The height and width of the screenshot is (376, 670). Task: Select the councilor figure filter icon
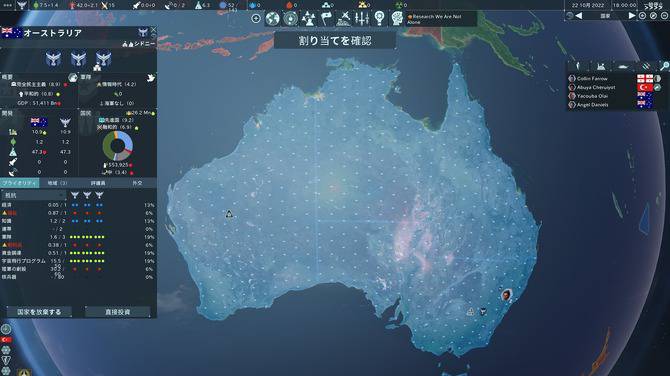[578, 66]
